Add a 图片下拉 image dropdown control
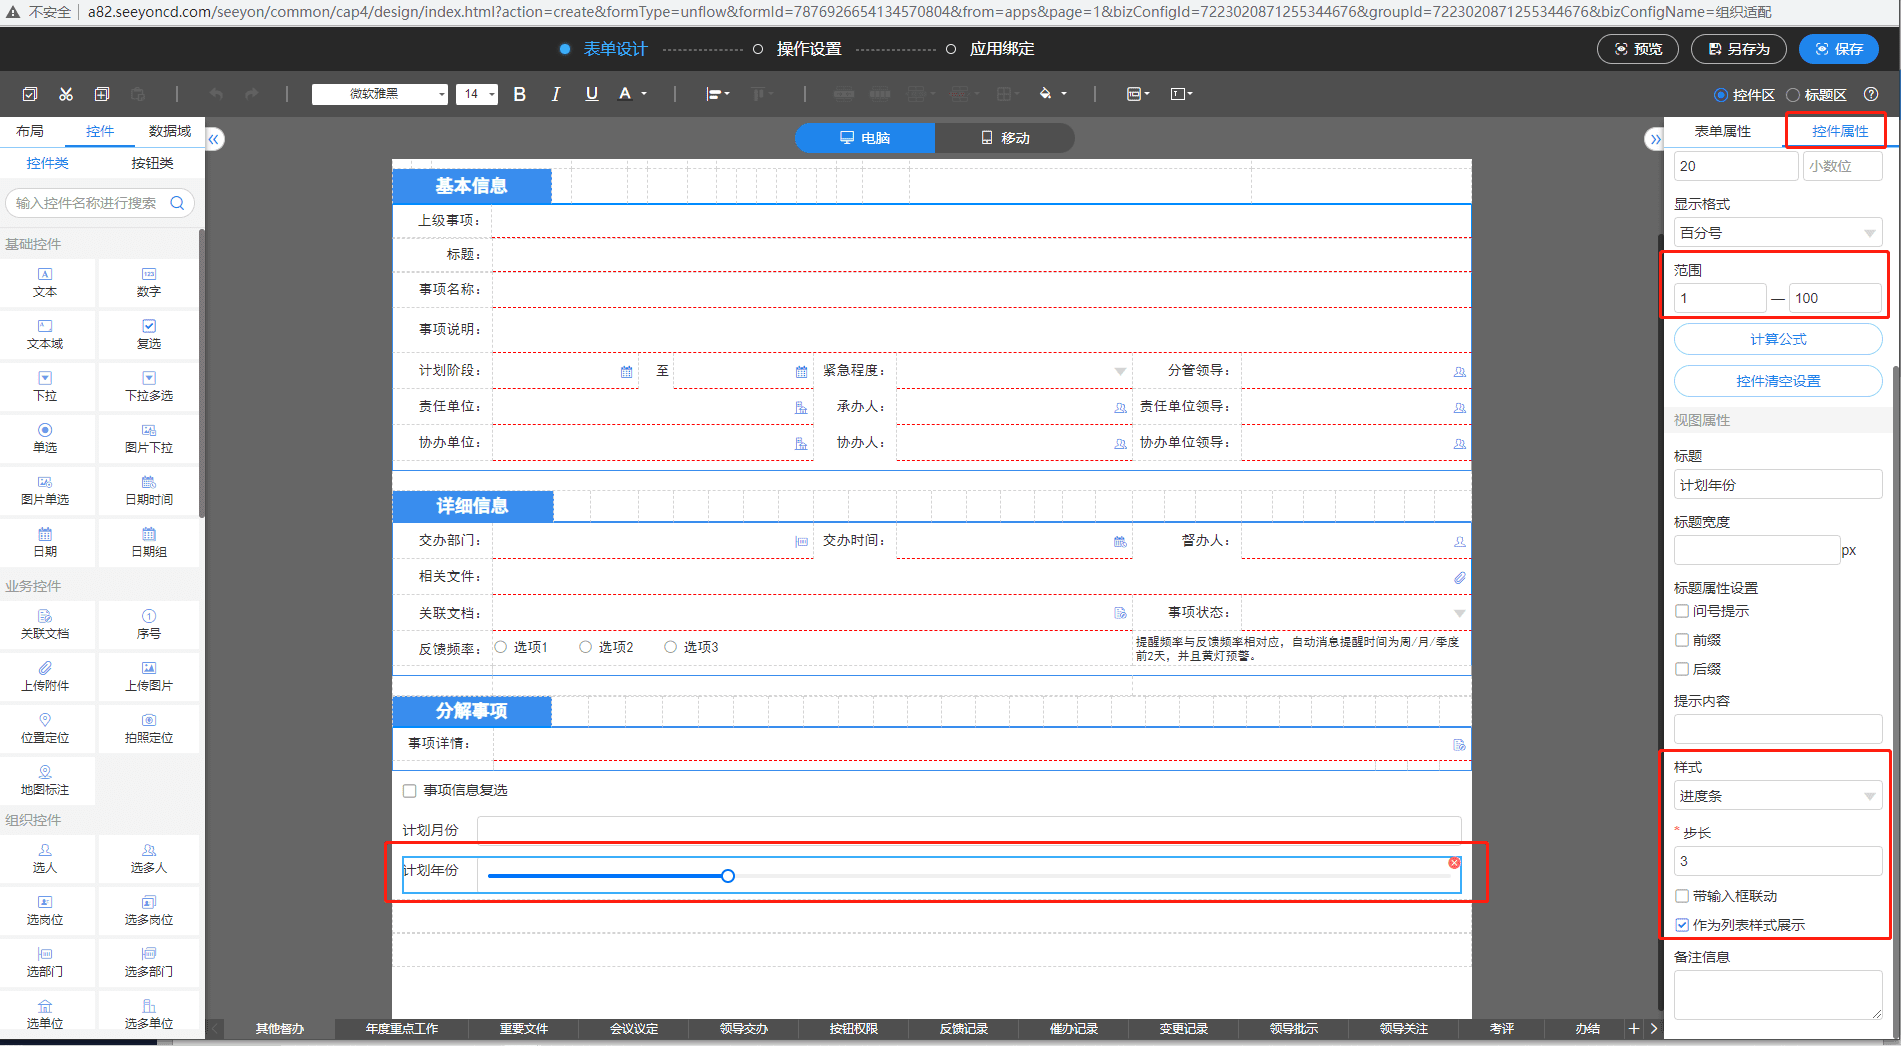The height and width of the screenshot is (1046, 1901). pyautogui.click(x=149, y=438)
